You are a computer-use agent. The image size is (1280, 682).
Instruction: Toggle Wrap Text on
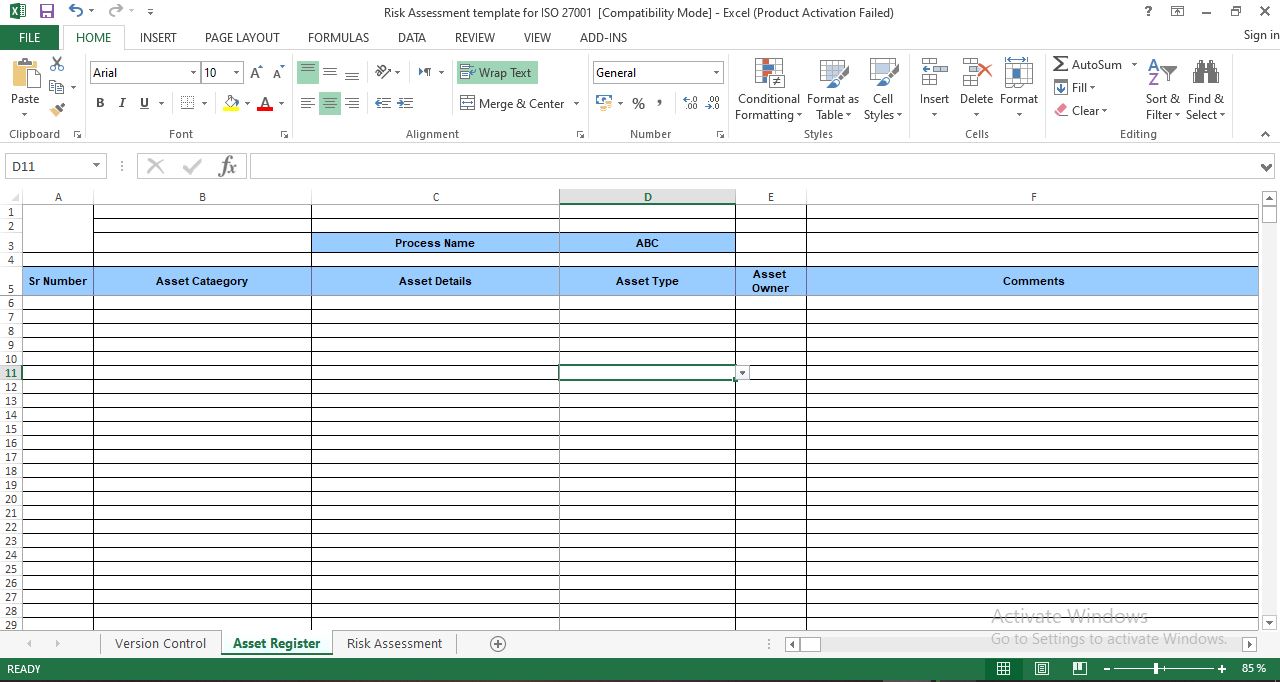click(496, 72)
